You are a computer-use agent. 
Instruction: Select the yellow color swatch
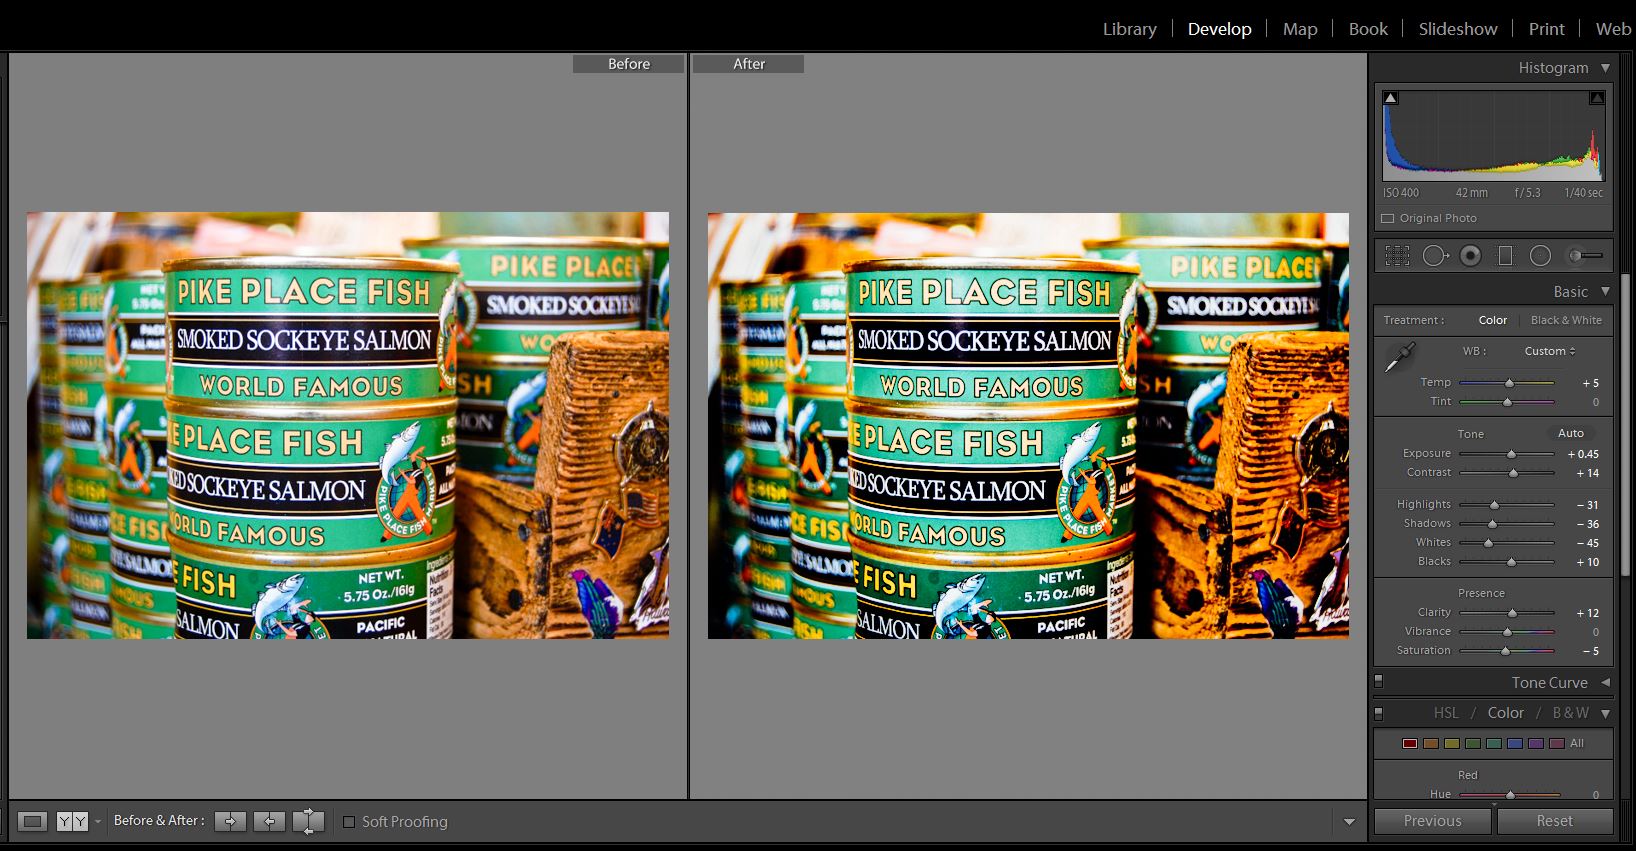click(1452, 743)
